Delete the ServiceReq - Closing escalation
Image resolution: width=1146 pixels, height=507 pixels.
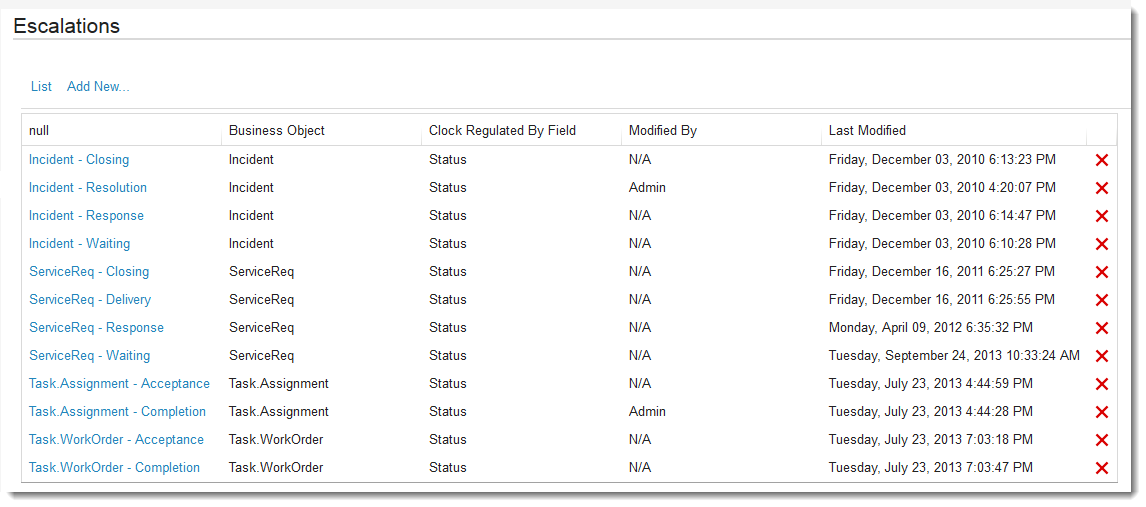coord(1102,272)
